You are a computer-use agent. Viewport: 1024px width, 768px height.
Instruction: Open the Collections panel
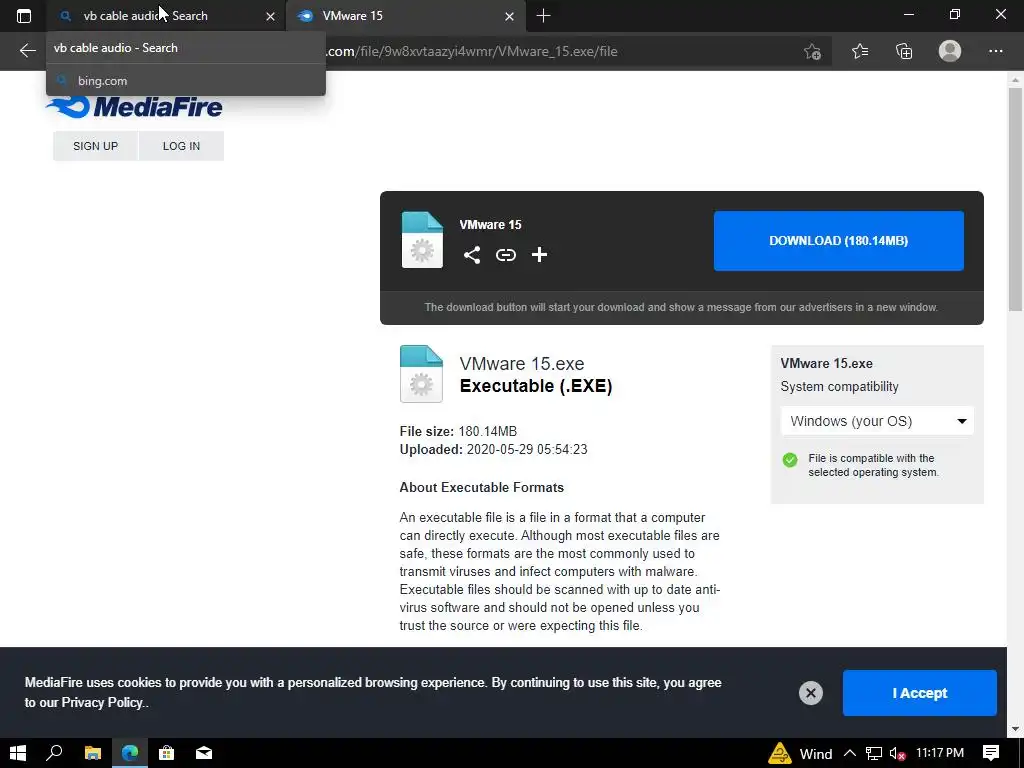904,51
